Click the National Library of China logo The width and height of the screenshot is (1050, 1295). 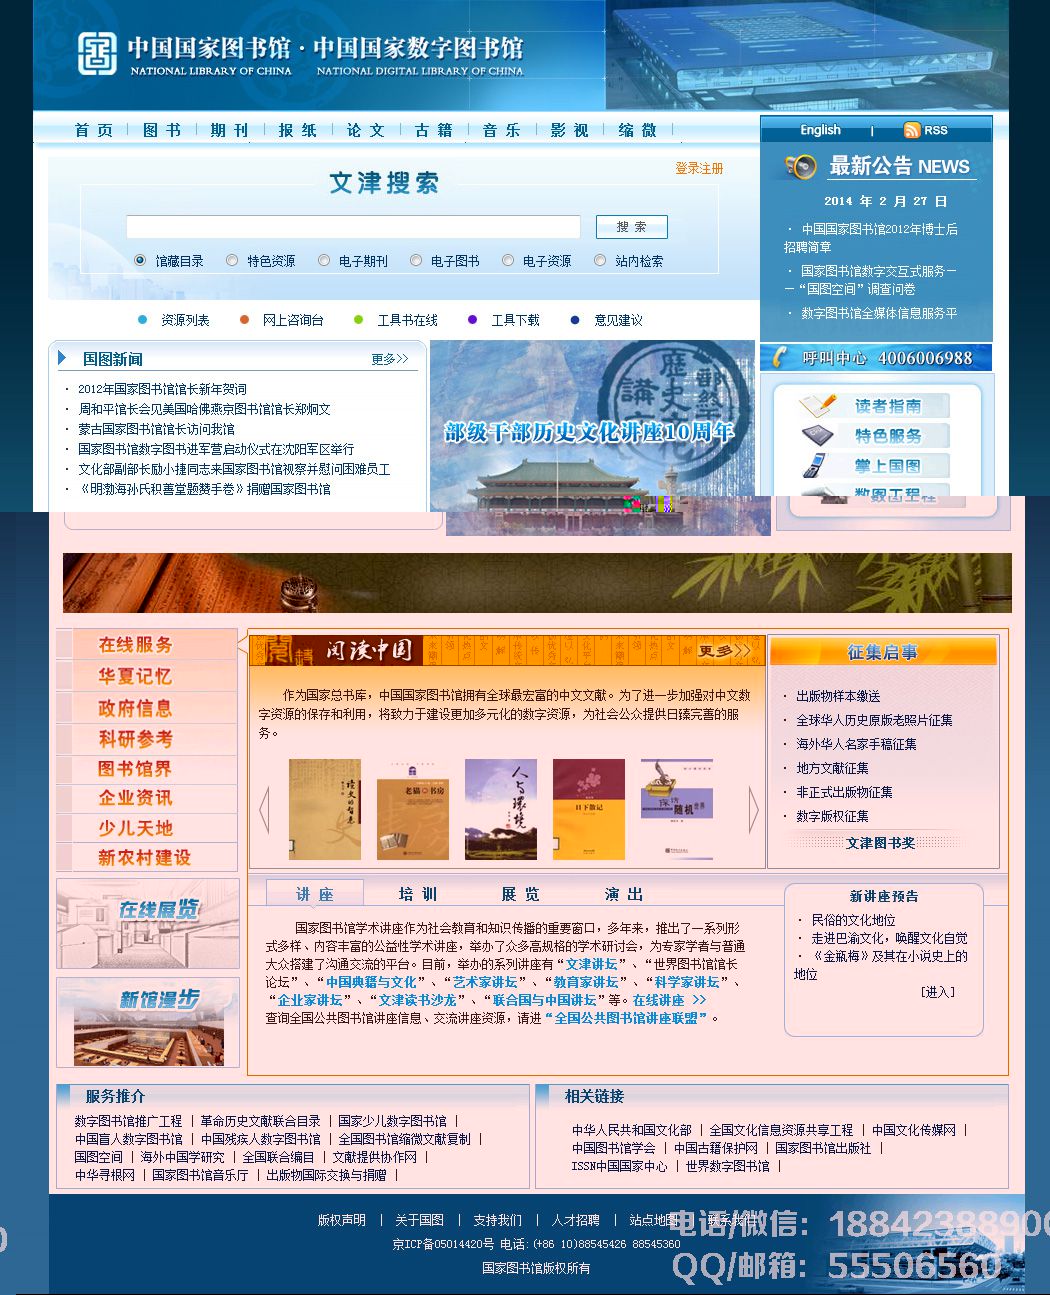tap(98, 54)
